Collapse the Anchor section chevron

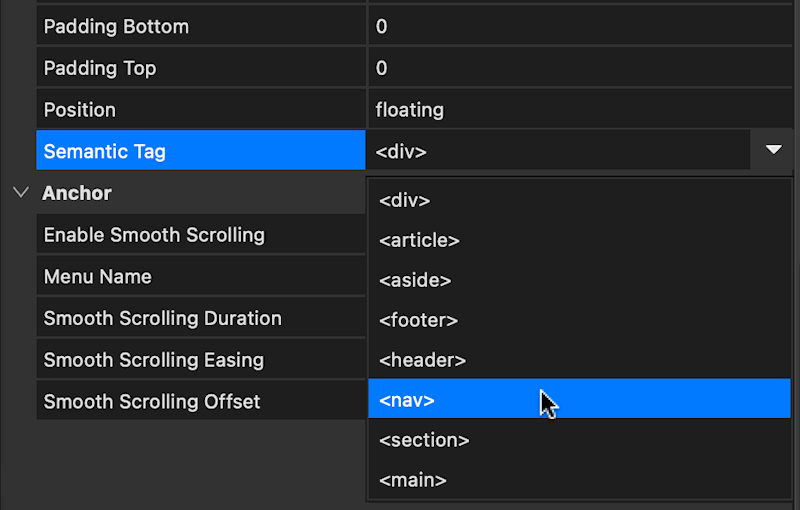pyautogui.click(x=21, y=193)
